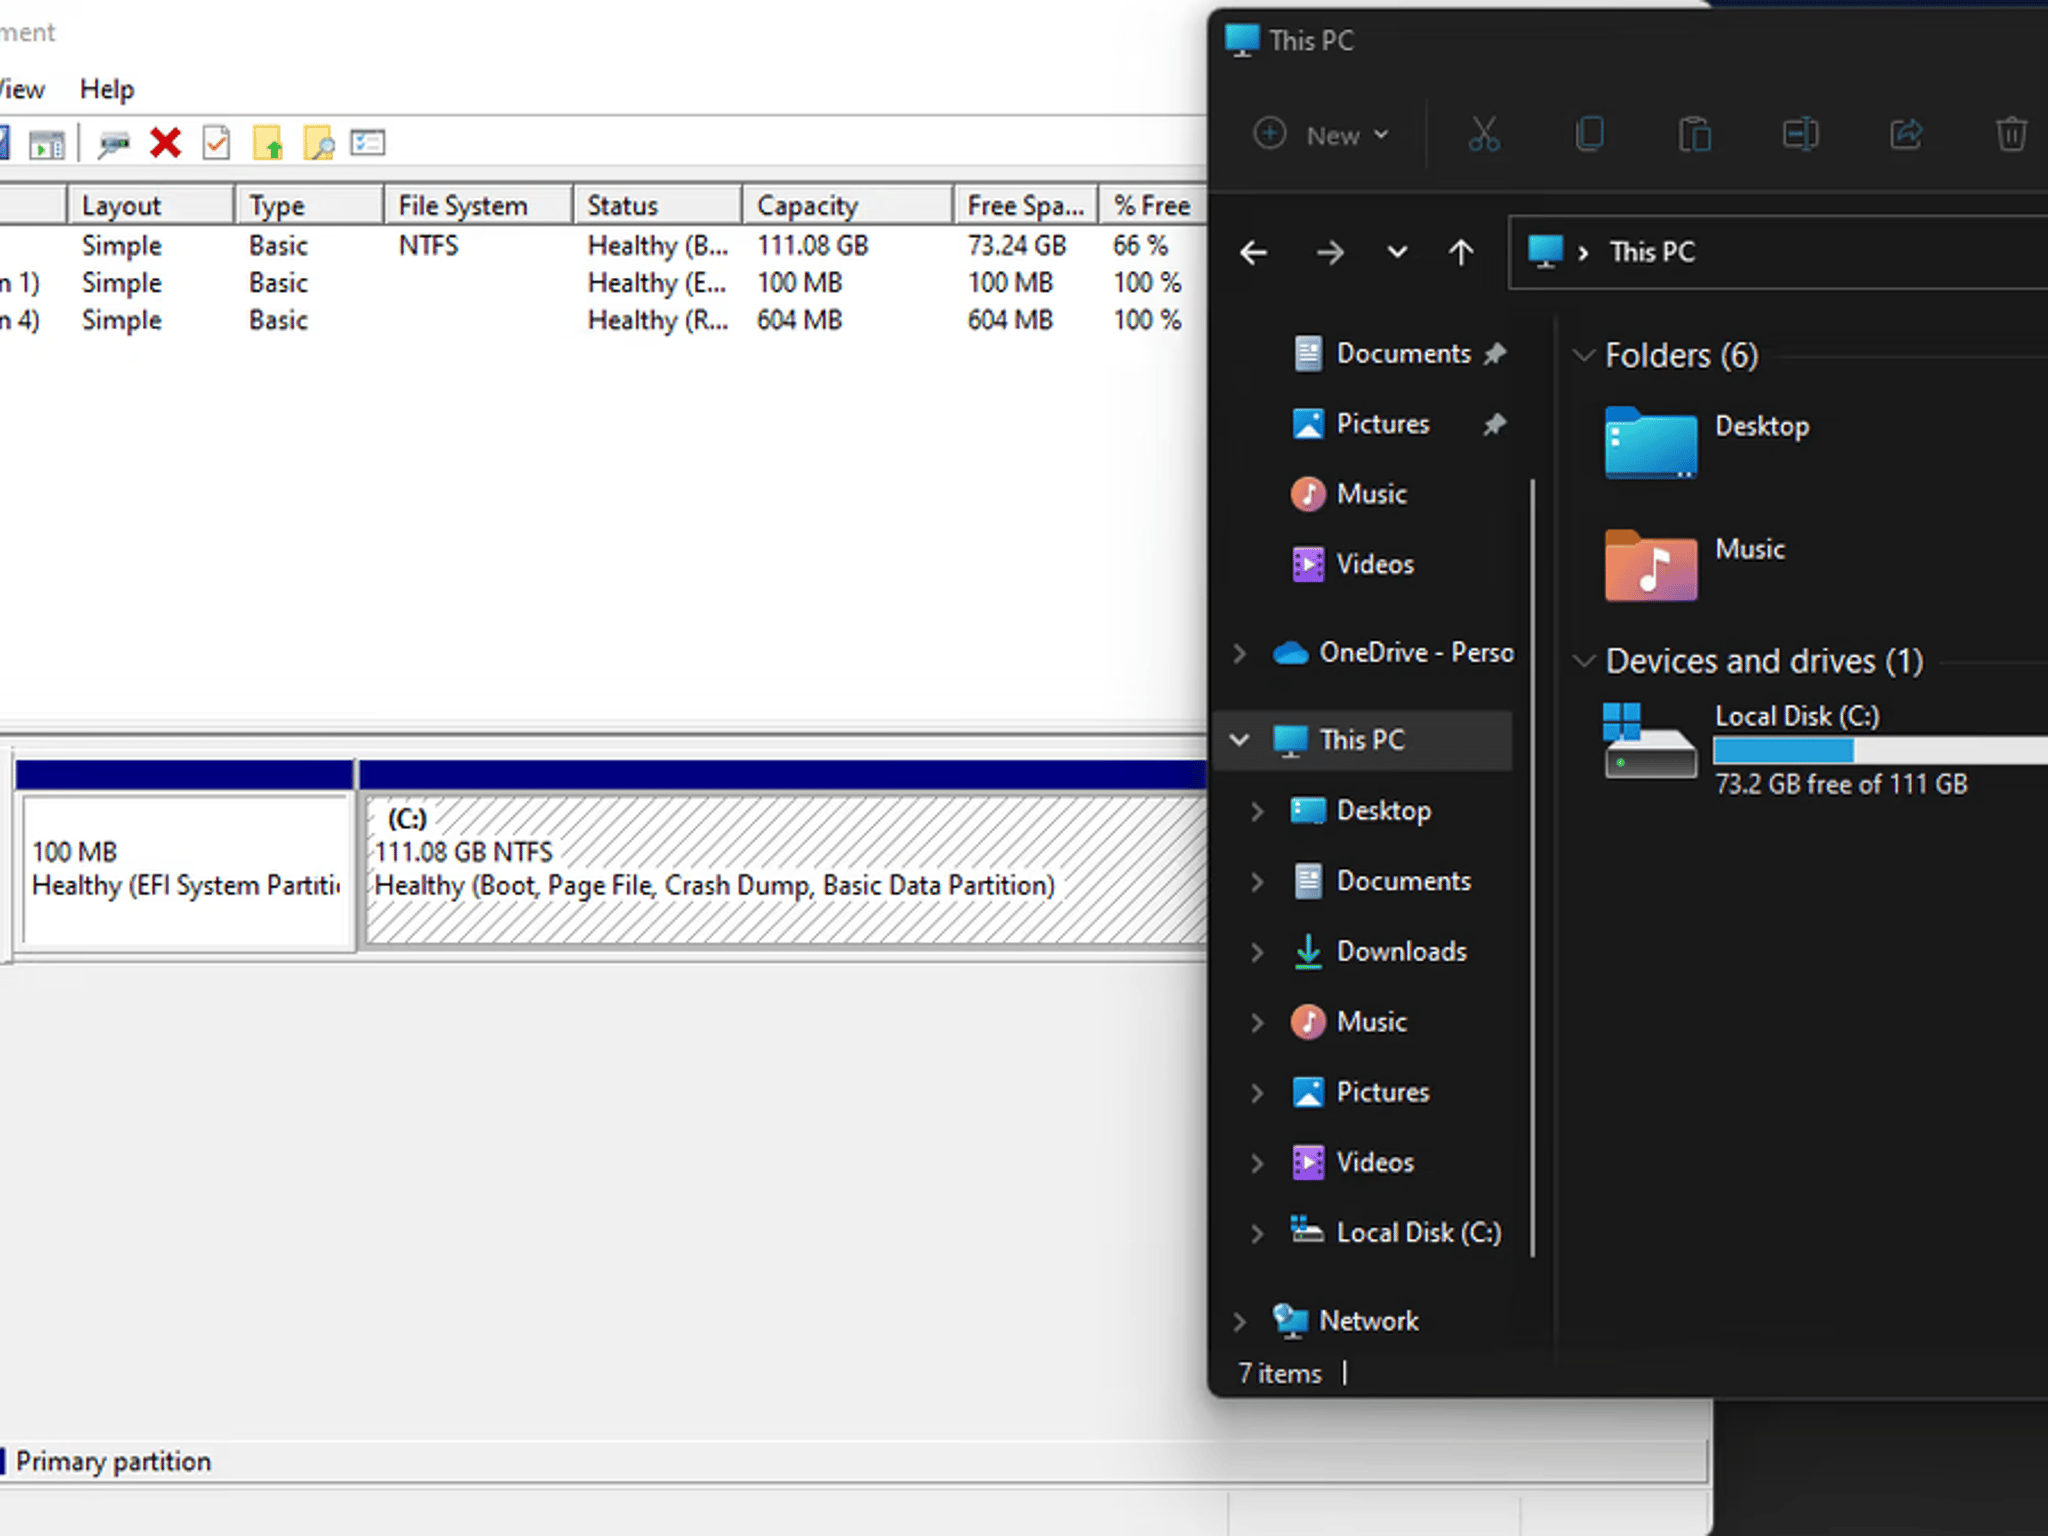
Task: Collapse the Folders (6) group
Action: [1583, 356]
